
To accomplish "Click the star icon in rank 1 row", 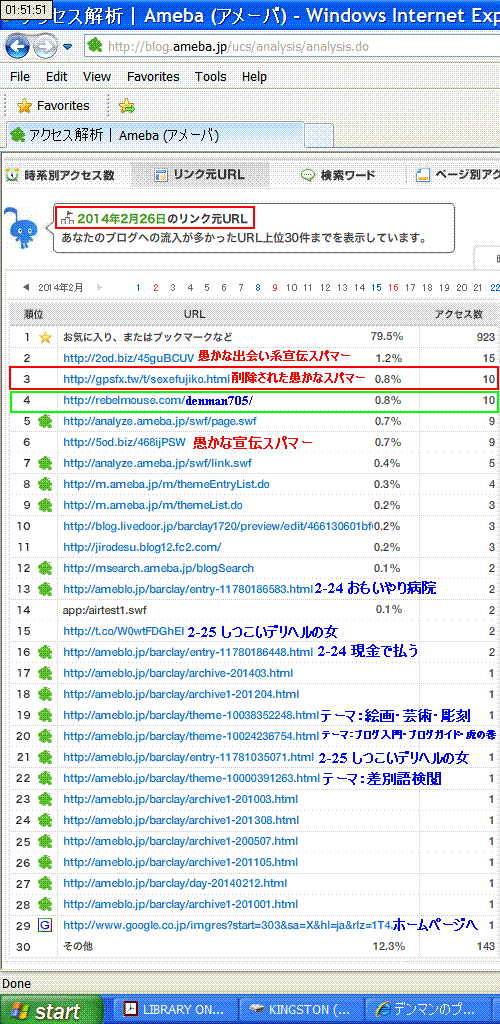I will point(44,338).
